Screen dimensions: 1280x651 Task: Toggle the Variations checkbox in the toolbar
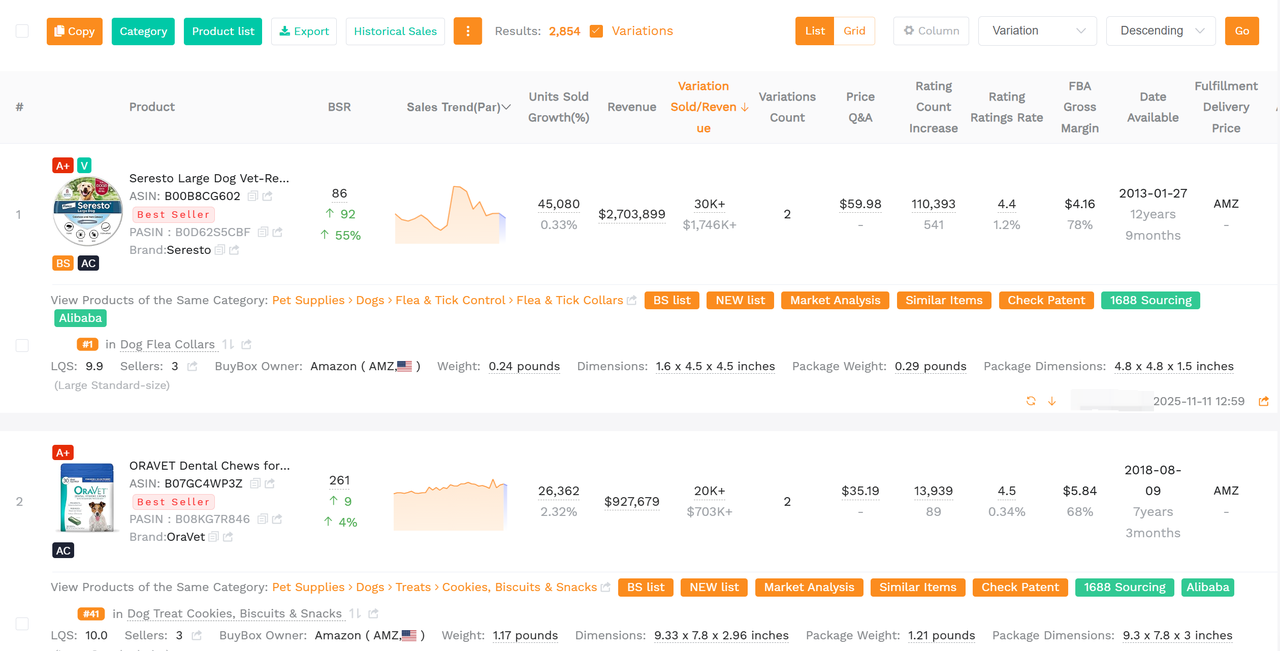(596, 31)
